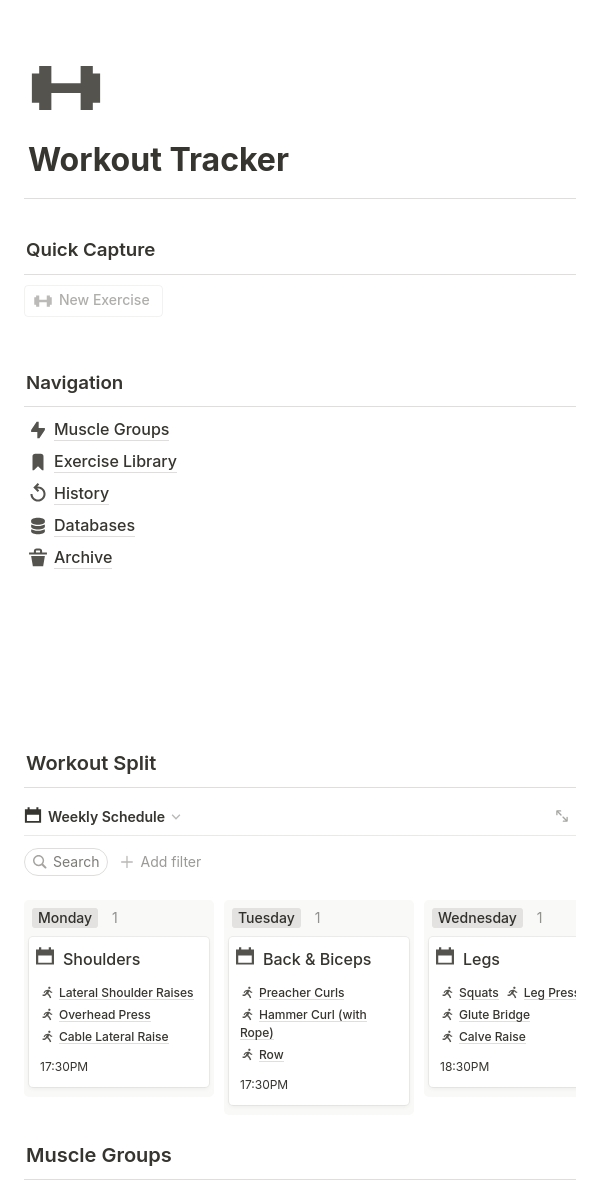Open the Exercise Library link

coord(115,462)
